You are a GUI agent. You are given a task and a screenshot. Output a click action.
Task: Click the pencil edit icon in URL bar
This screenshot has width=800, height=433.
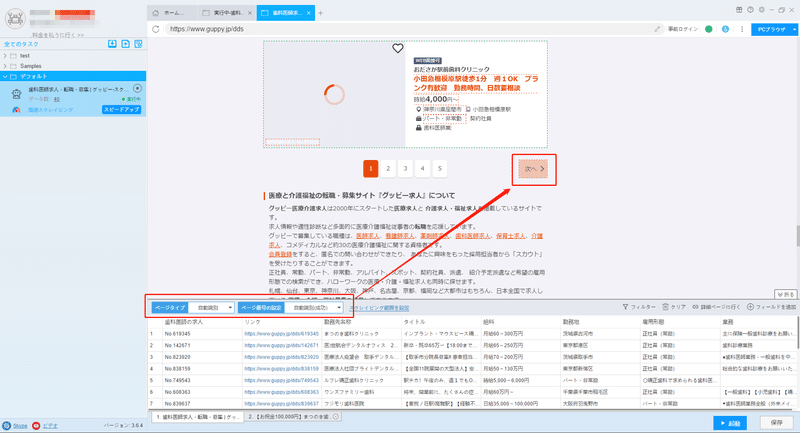pyautogui.click(x=657, y=29)
